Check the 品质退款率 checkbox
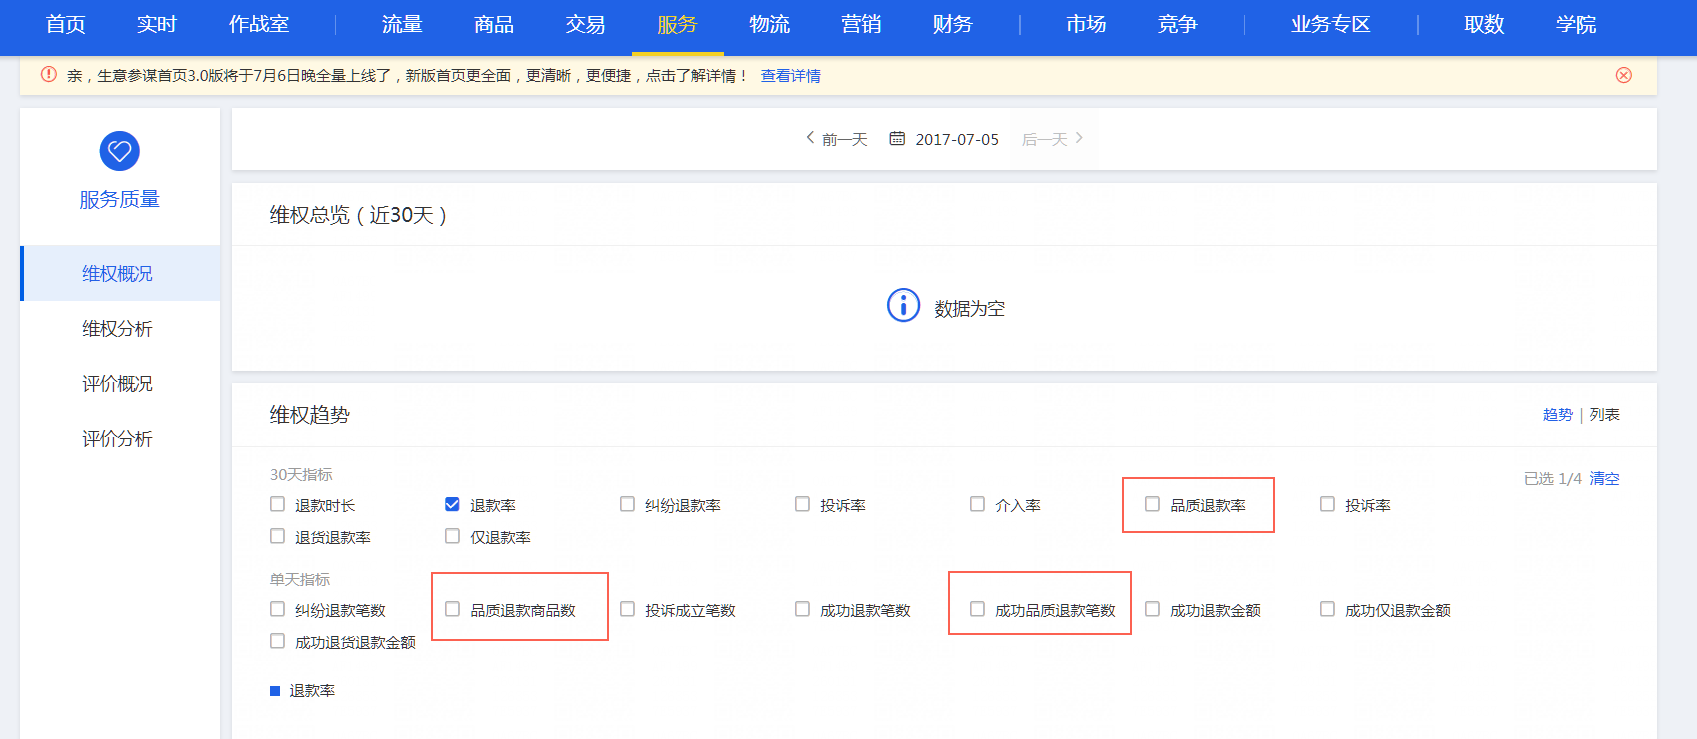This screenshot has height=739, width=1697. point(1152,504)
